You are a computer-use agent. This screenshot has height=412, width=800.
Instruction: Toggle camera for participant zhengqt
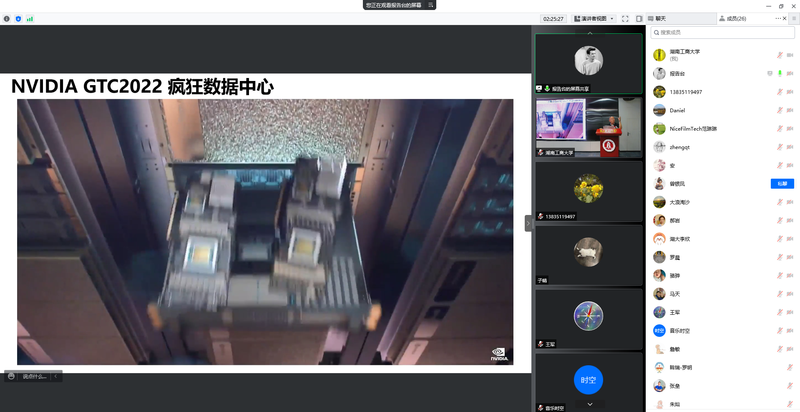[x=790, y=146]
